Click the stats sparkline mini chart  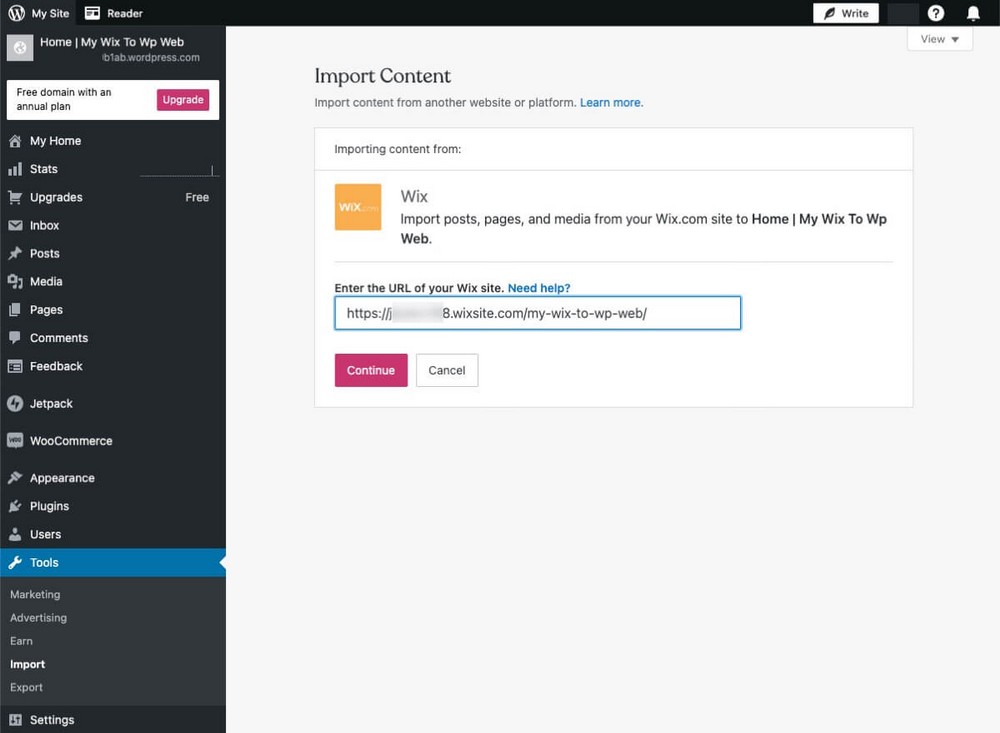[x=179, y=171]
